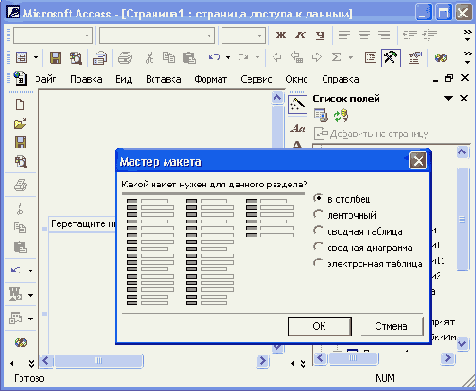Toggle italic formatting (К)

pyautogui.click(x=300, y=35)
